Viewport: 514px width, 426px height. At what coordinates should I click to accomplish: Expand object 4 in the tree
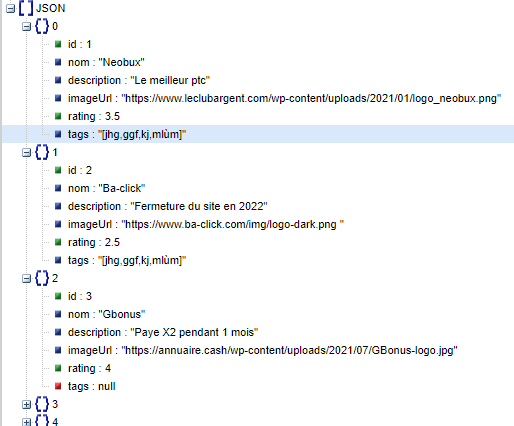(x=26, y=422)
